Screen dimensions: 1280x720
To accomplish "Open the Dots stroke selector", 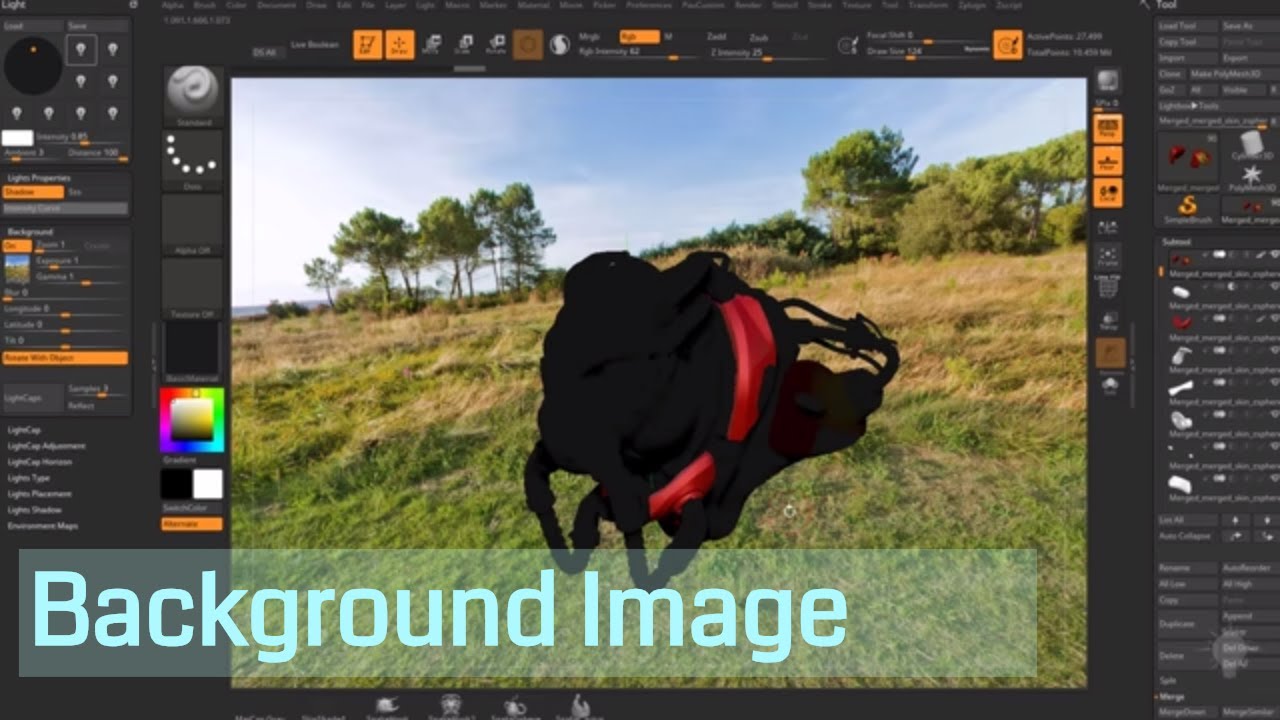I will tap(192, 160).
